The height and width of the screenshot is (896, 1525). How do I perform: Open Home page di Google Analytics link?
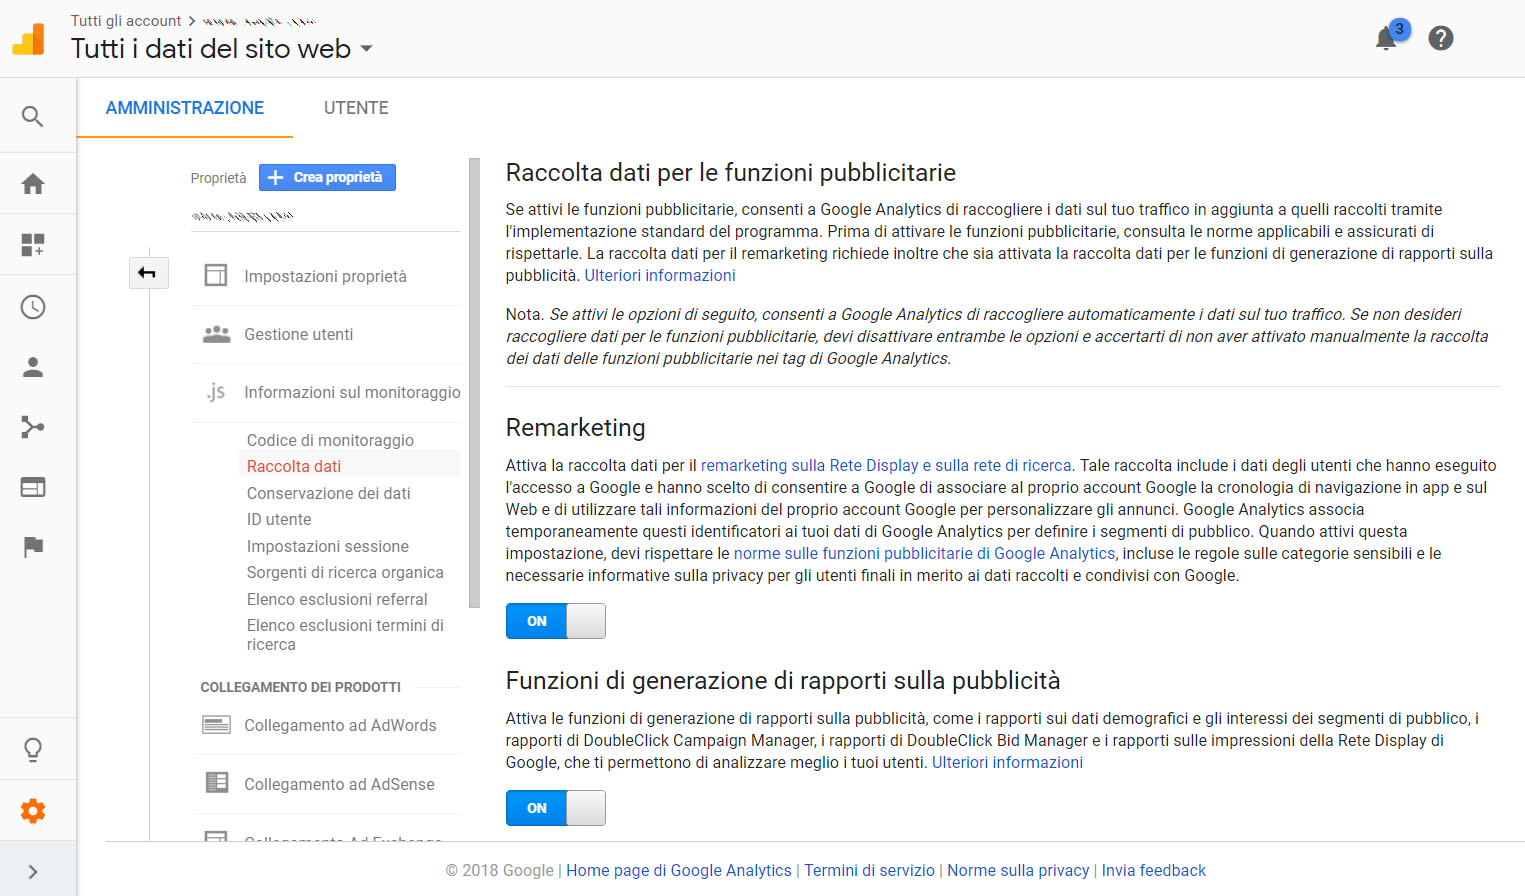tap(678, 870)
